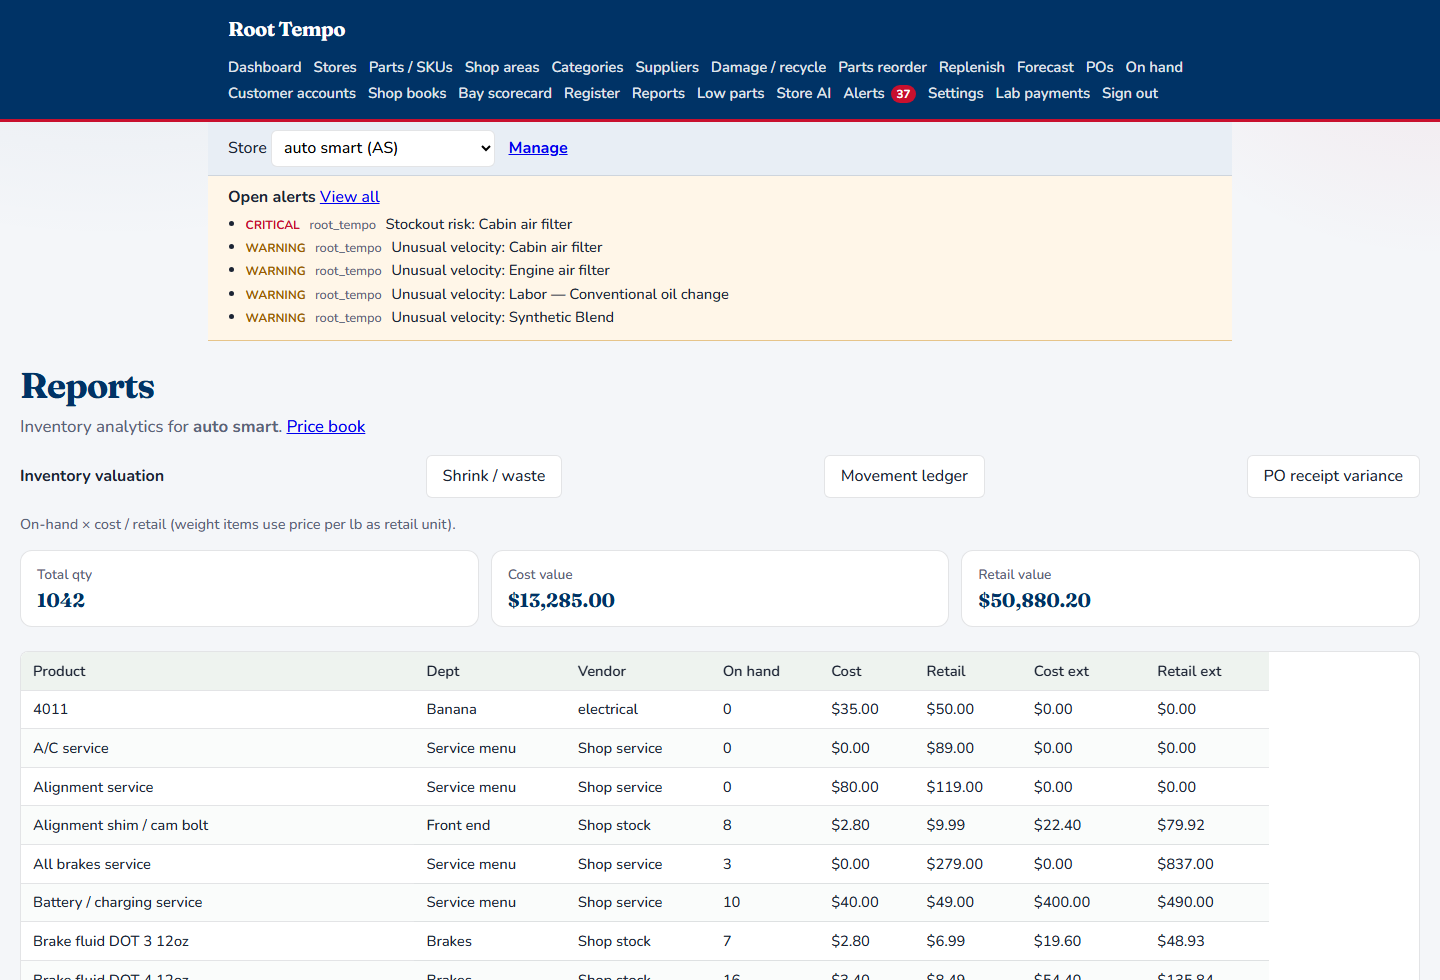Open Parts / SKUs navigation item

(411, 67)
